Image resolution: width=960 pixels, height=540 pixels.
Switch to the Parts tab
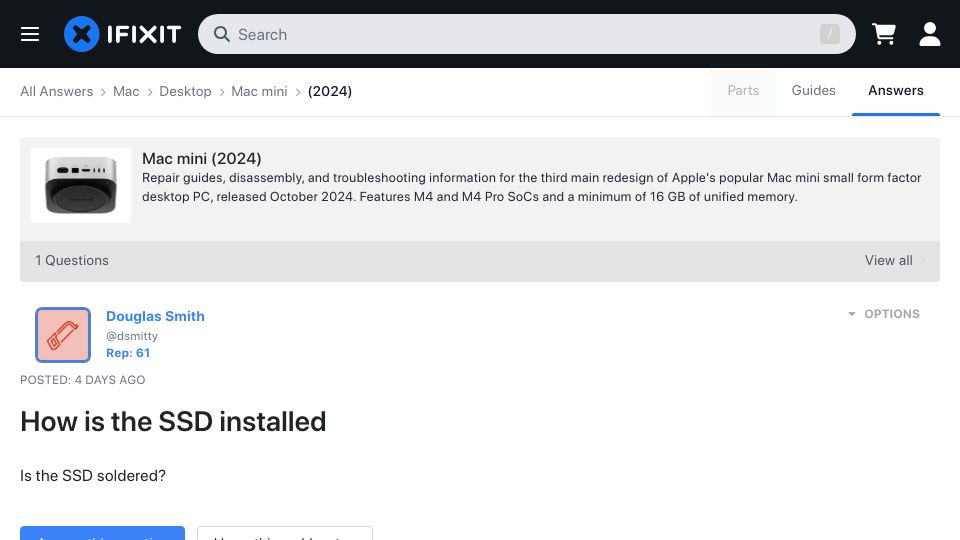click(x=743, y=91)
